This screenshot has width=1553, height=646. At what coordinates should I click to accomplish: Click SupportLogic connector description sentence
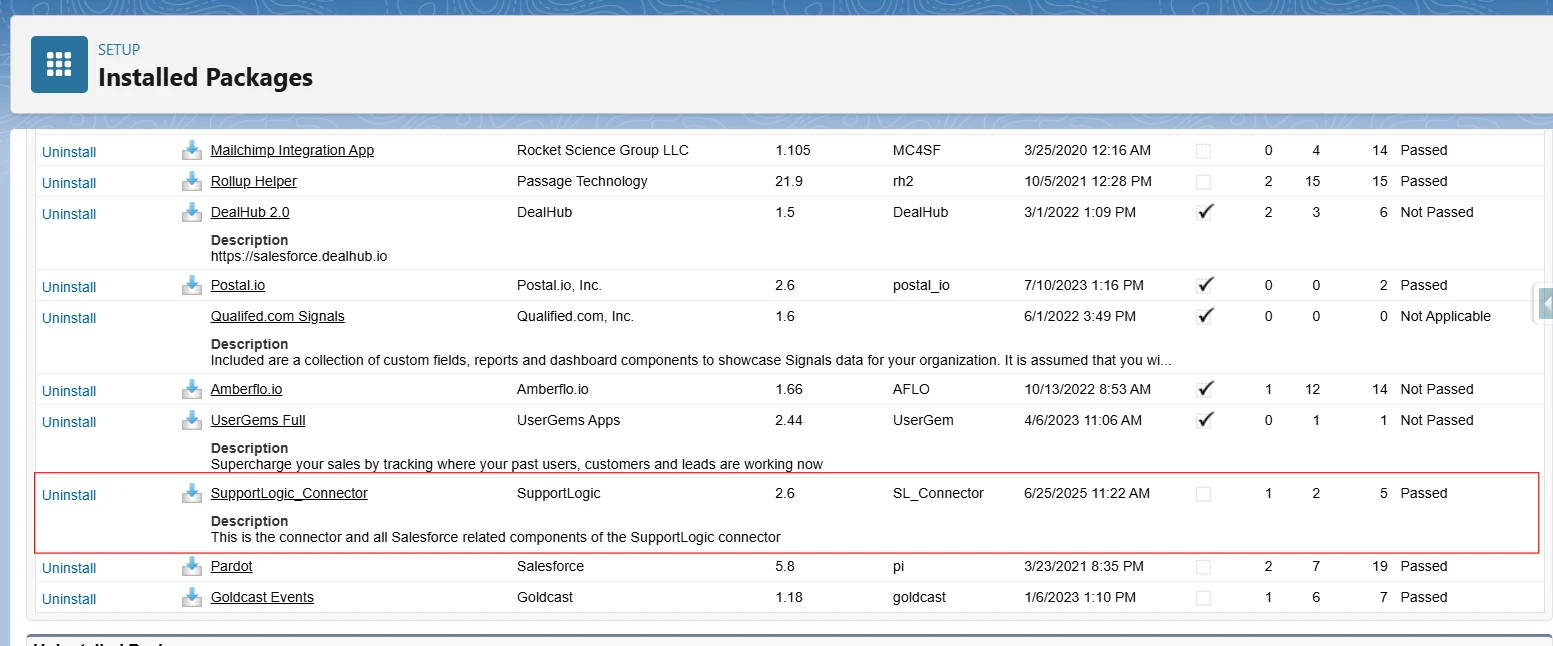click(x=496, y=537)
